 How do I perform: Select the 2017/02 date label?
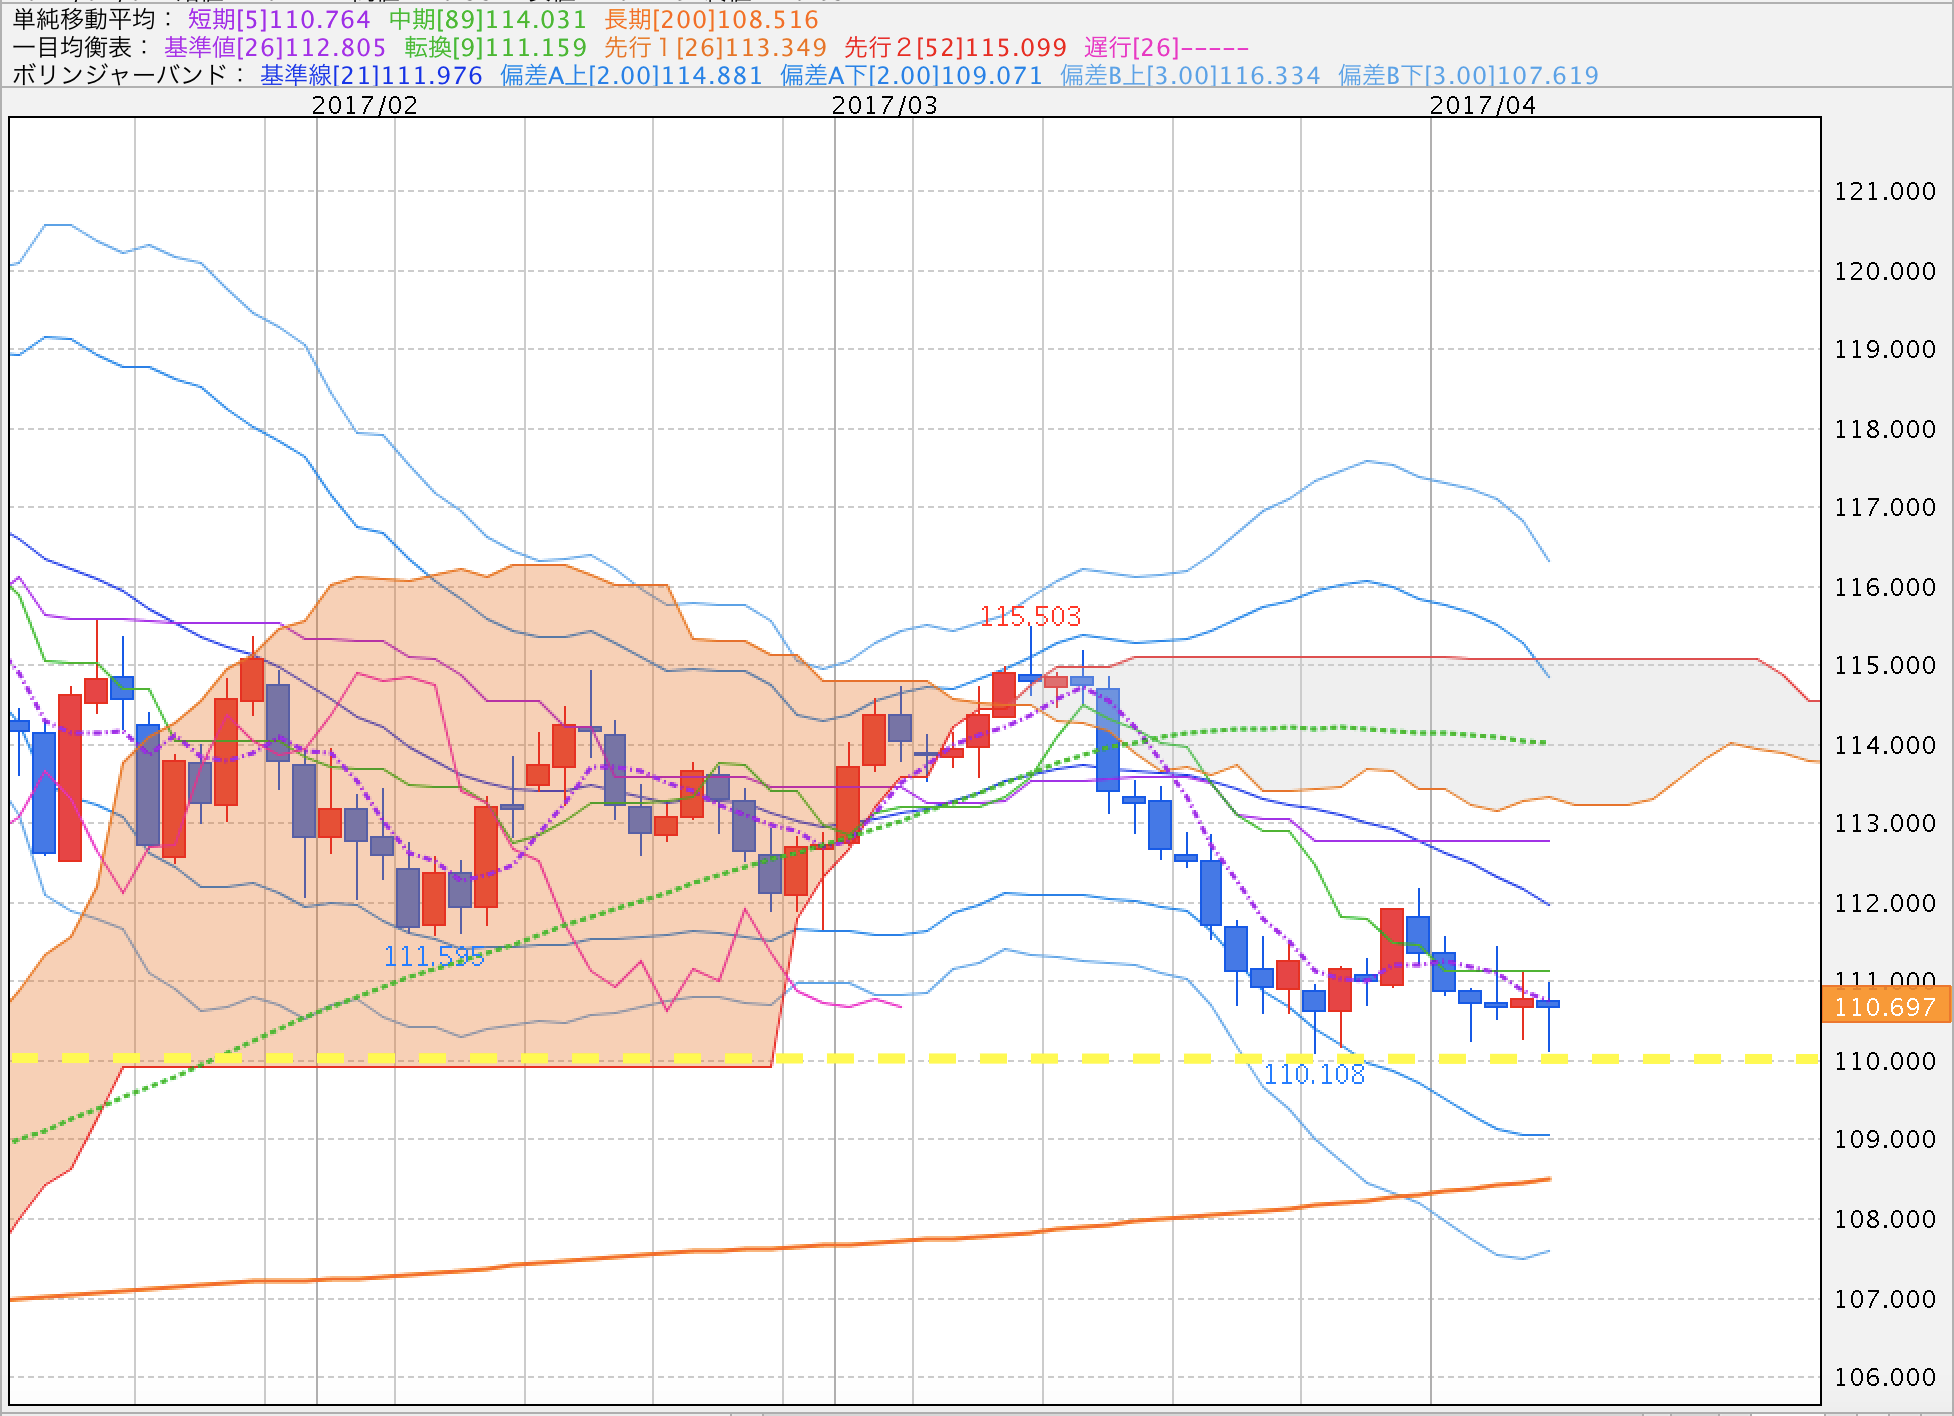click(364, 105)
